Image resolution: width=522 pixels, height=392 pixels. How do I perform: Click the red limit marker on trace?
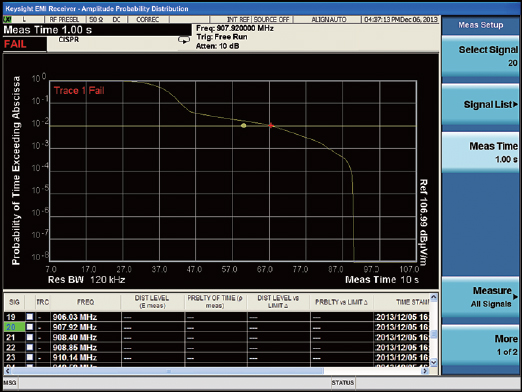pos(271,125)
